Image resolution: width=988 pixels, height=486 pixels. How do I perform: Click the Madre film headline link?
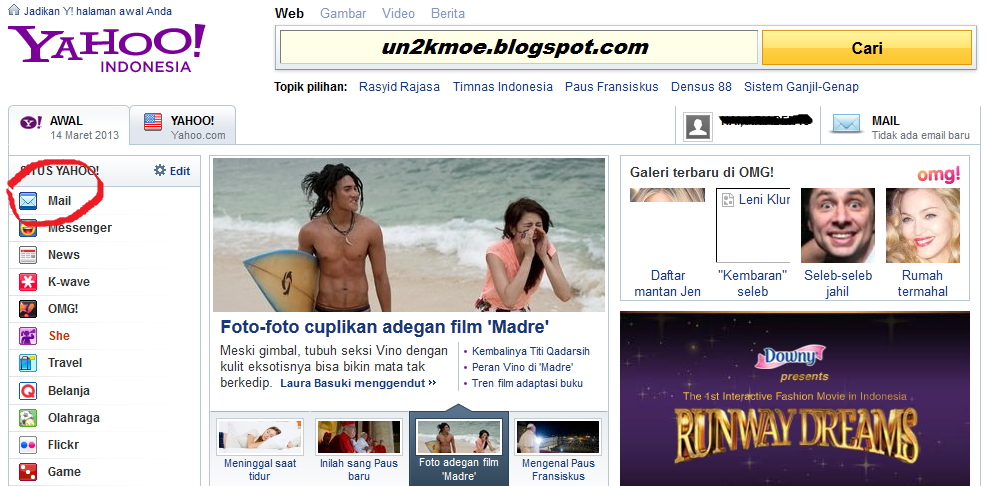point(385,327)
